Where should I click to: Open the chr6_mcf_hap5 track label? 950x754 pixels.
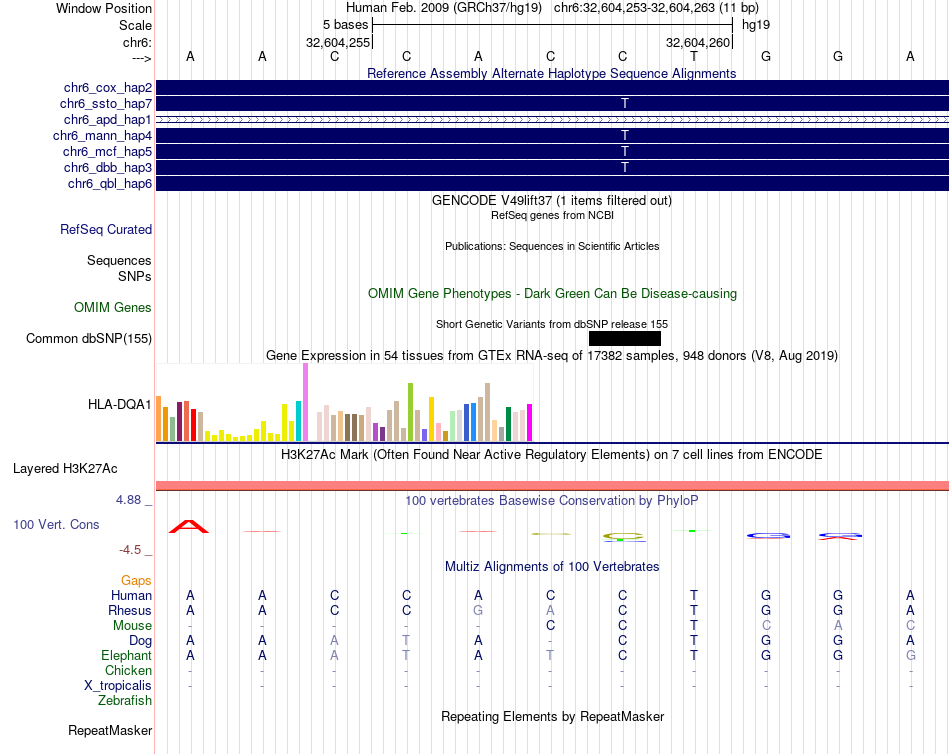click(107, 152)
